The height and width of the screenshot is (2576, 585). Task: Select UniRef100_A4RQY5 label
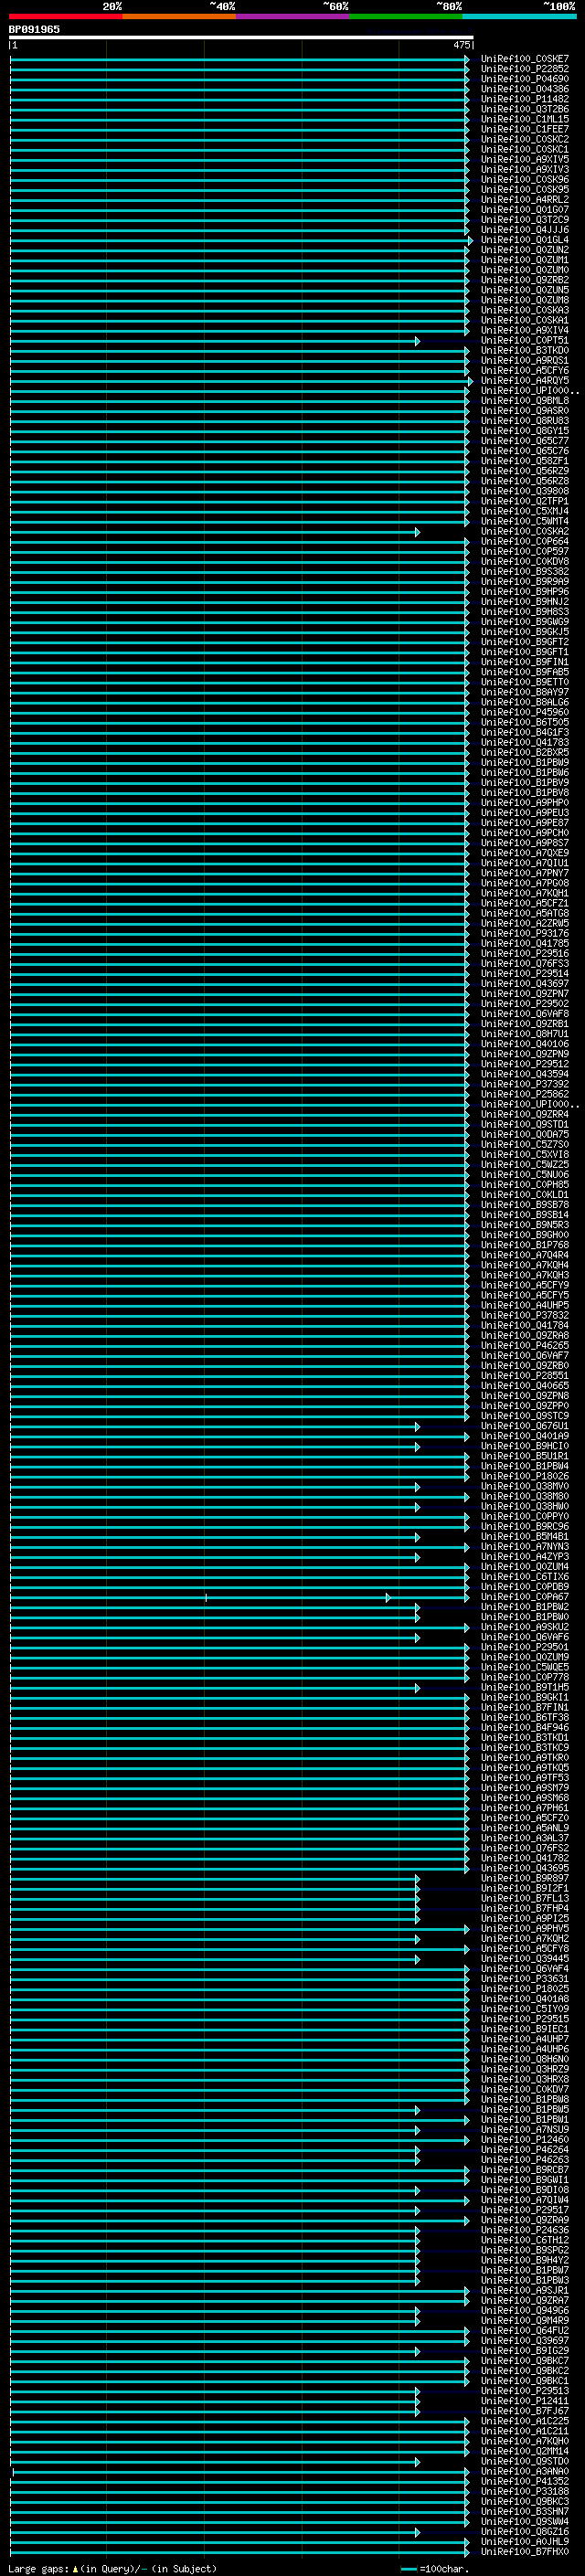point(525,381)
